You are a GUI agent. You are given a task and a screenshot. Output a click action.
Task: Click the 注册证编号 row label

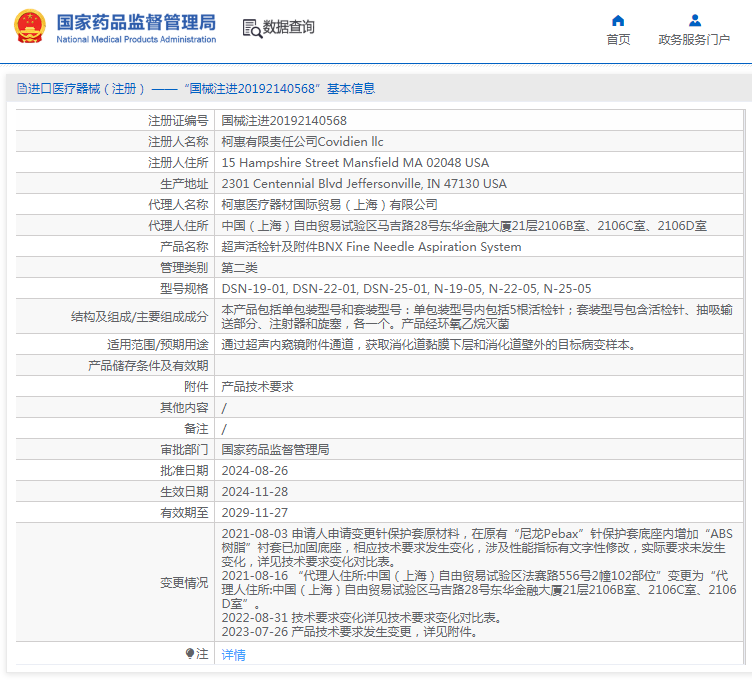click(x=178, y=120)
